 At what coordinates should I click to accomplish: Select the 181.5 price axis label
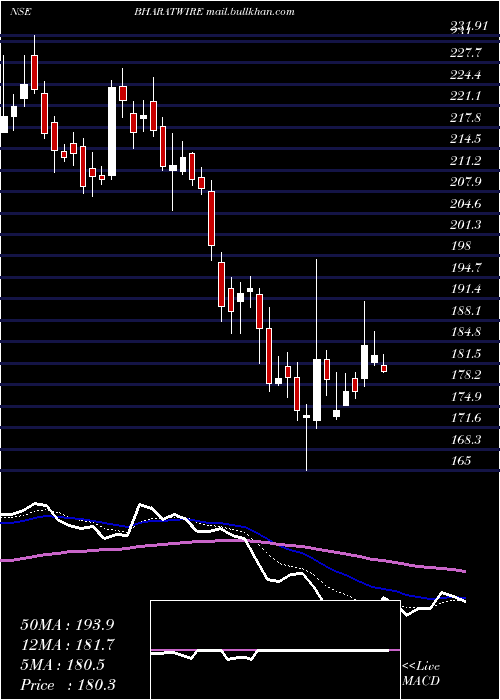coord(466,354)
